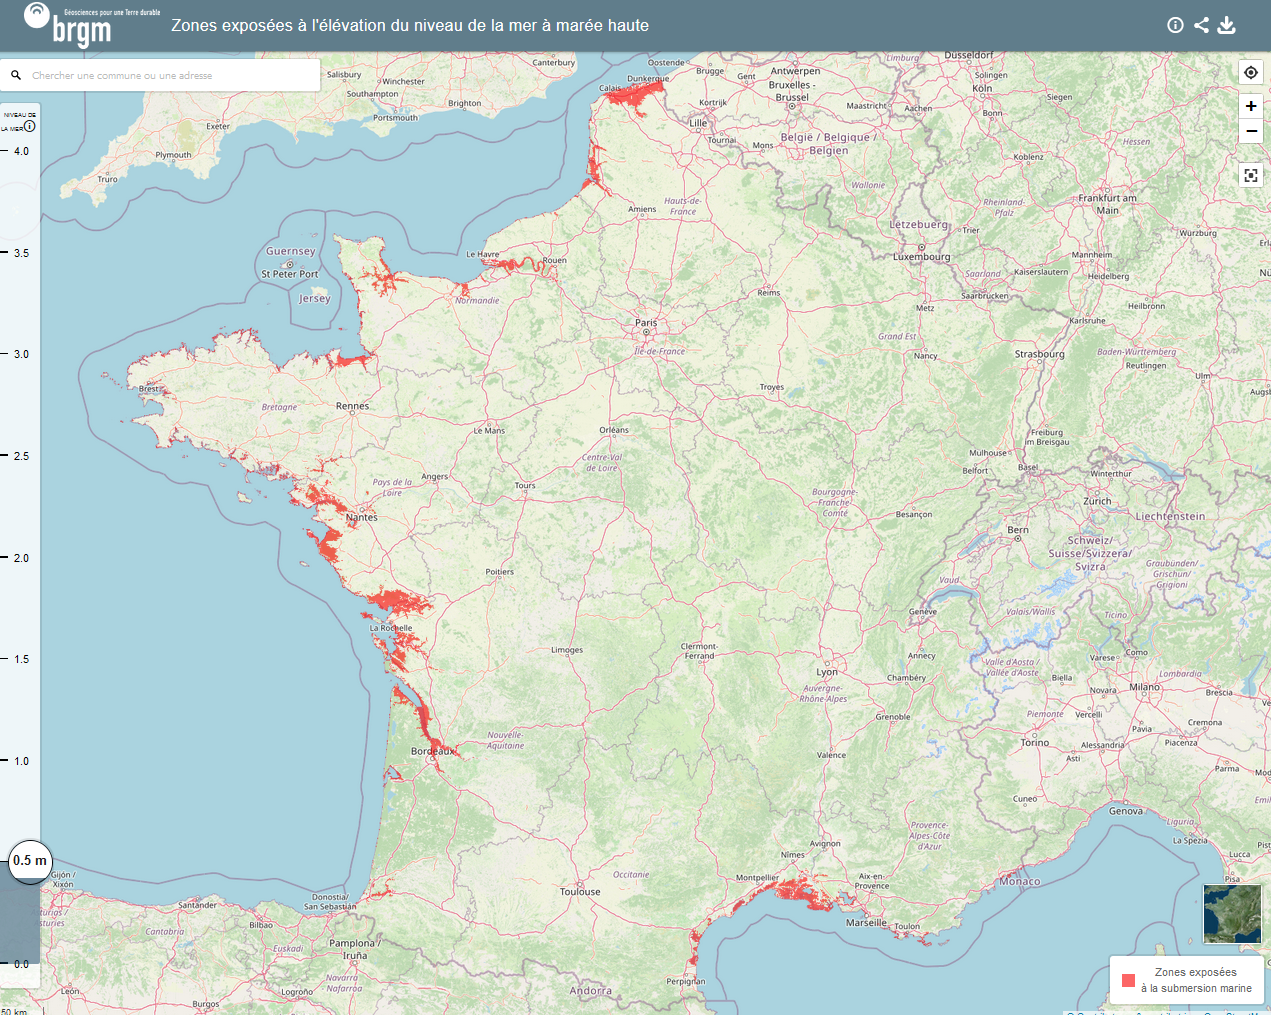This screenshot has width=1271, height=1015.
Task: Click the 'Zones exposées à la submersion marine' legend text
Action: [1196, 980]
